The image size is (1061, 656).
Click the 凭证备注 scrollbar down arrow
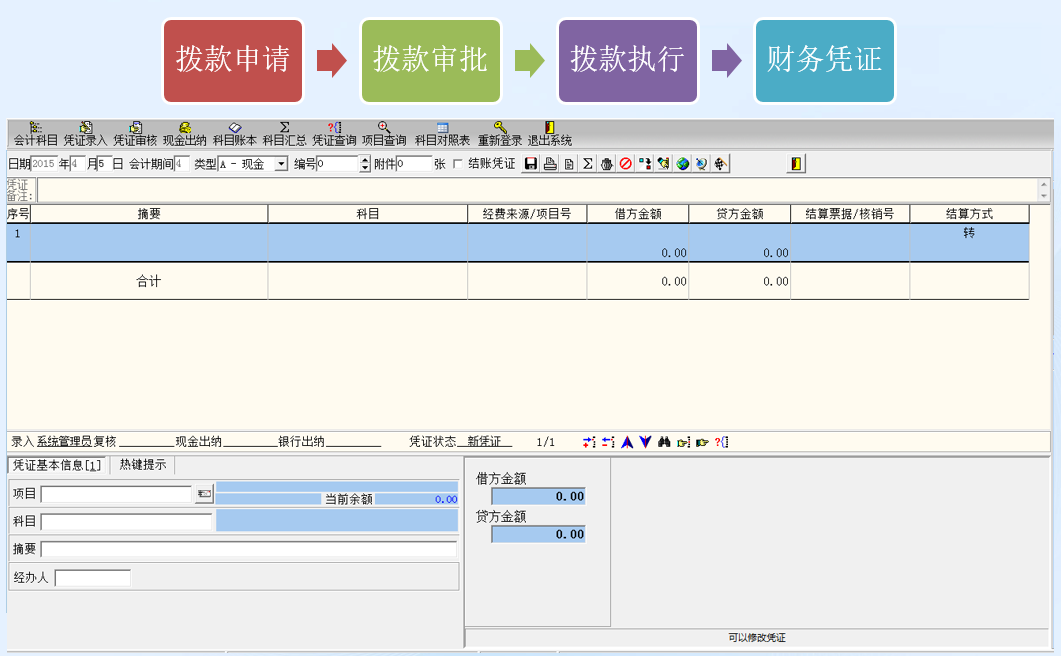coord(1044,196)
